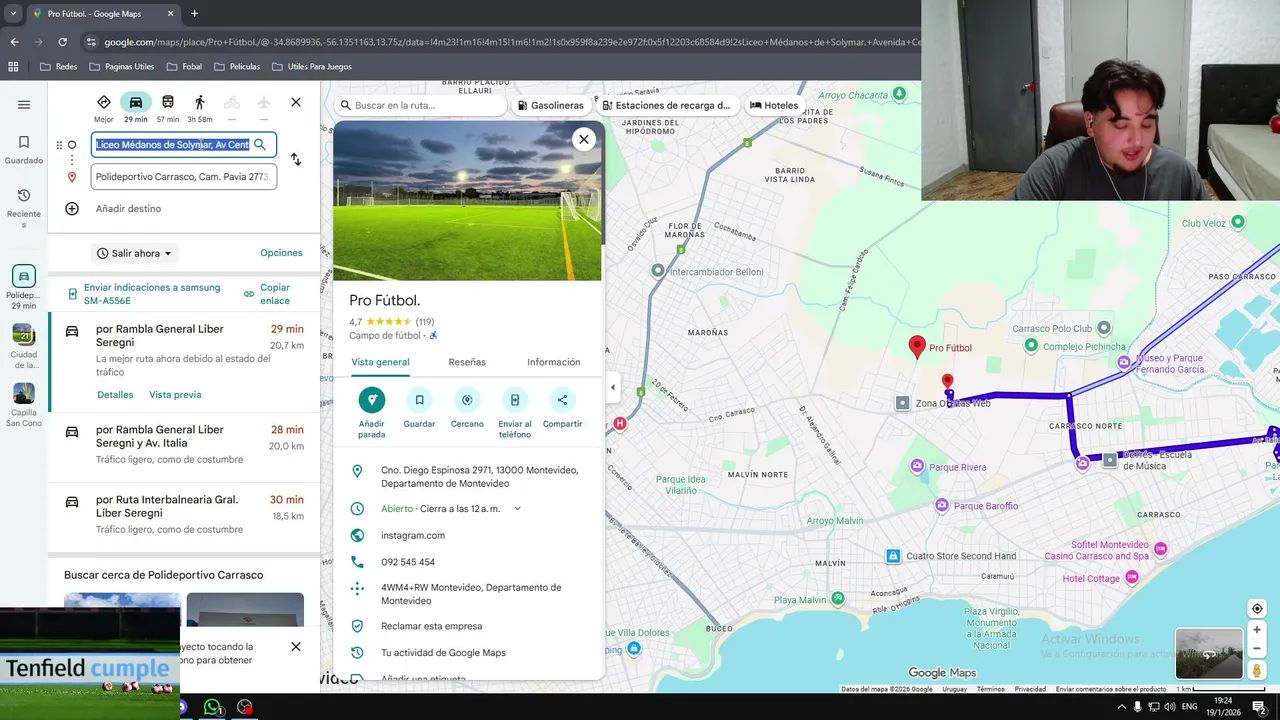This screenshot has height=720, width=1280.
Task: Zoom in the map with plus button
Action: pos(1257,630)
